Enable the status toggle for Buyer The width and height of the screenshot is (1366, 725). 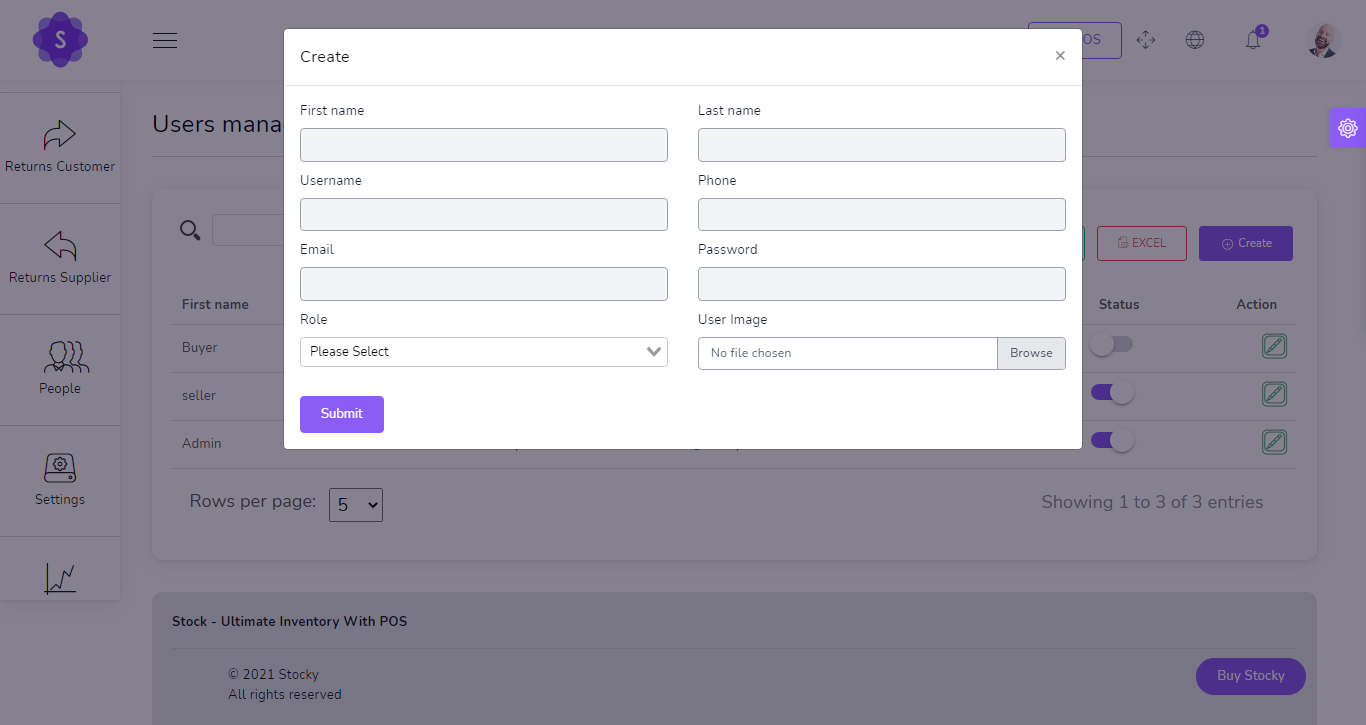tap(1112, 344)
